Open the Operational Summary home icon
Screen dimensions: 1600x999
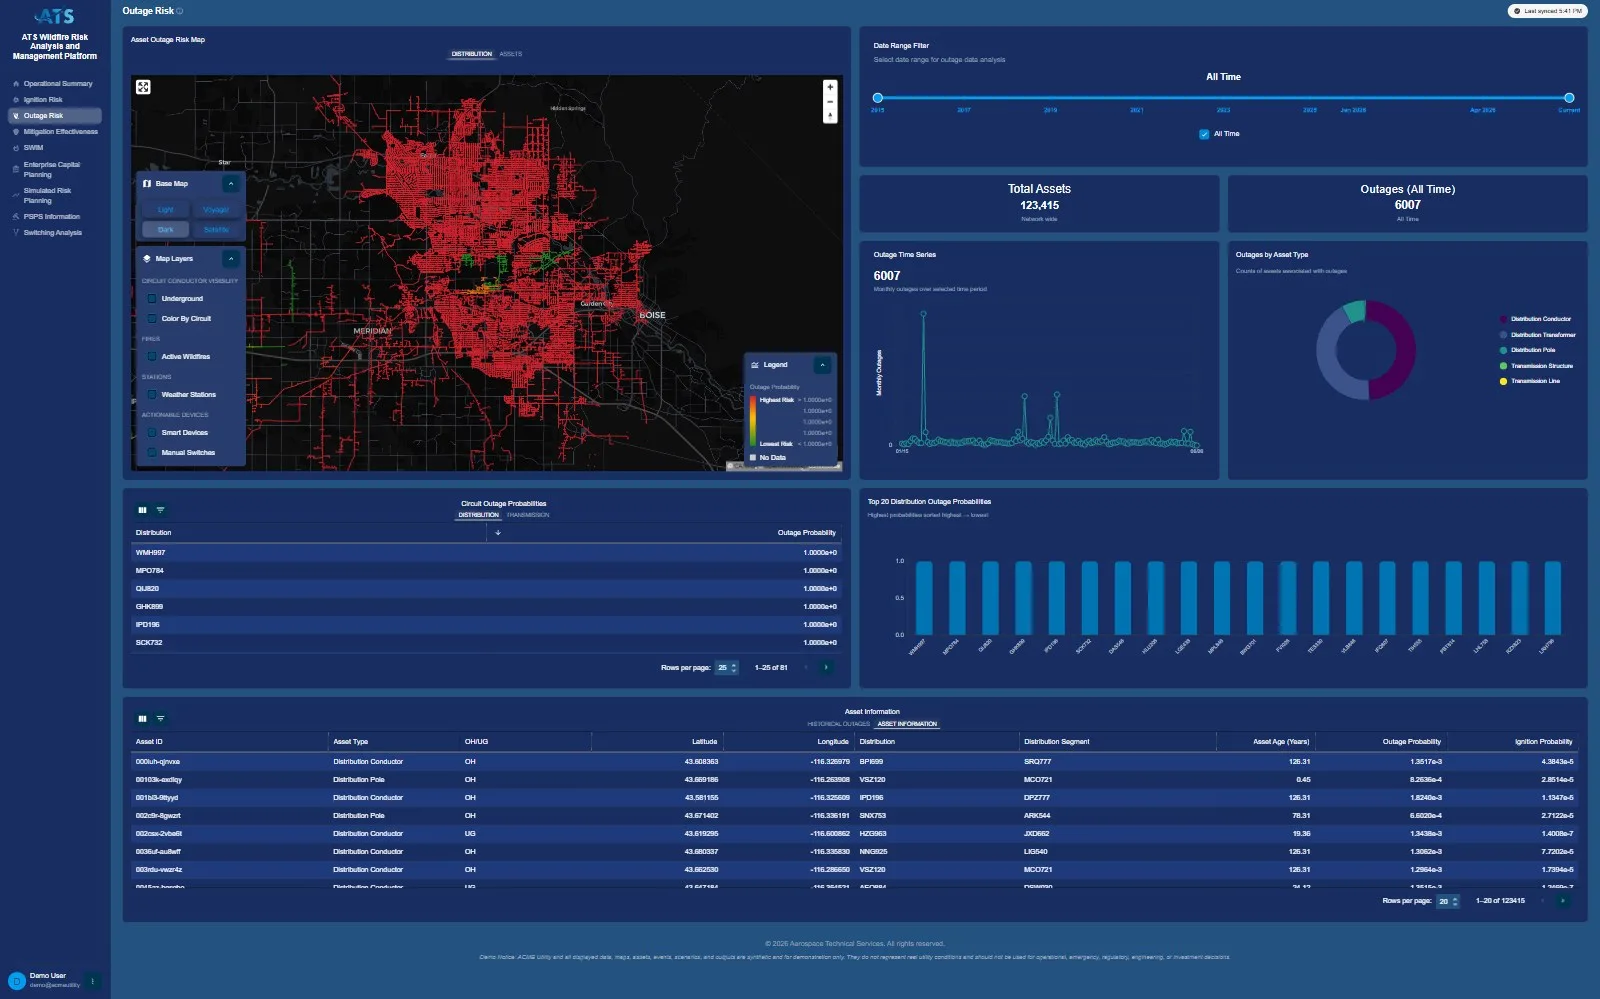coord(16,84)
